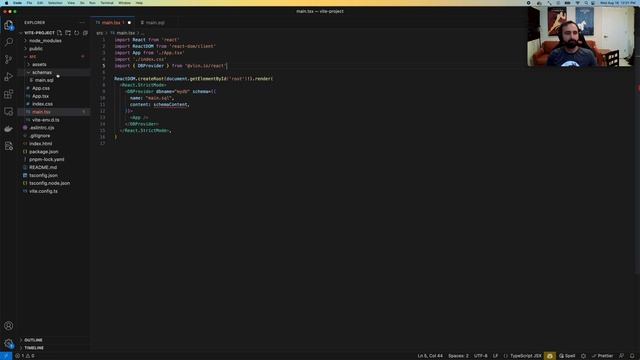Open the Explorer view in activity bar
640x360 pixels.
9,25
